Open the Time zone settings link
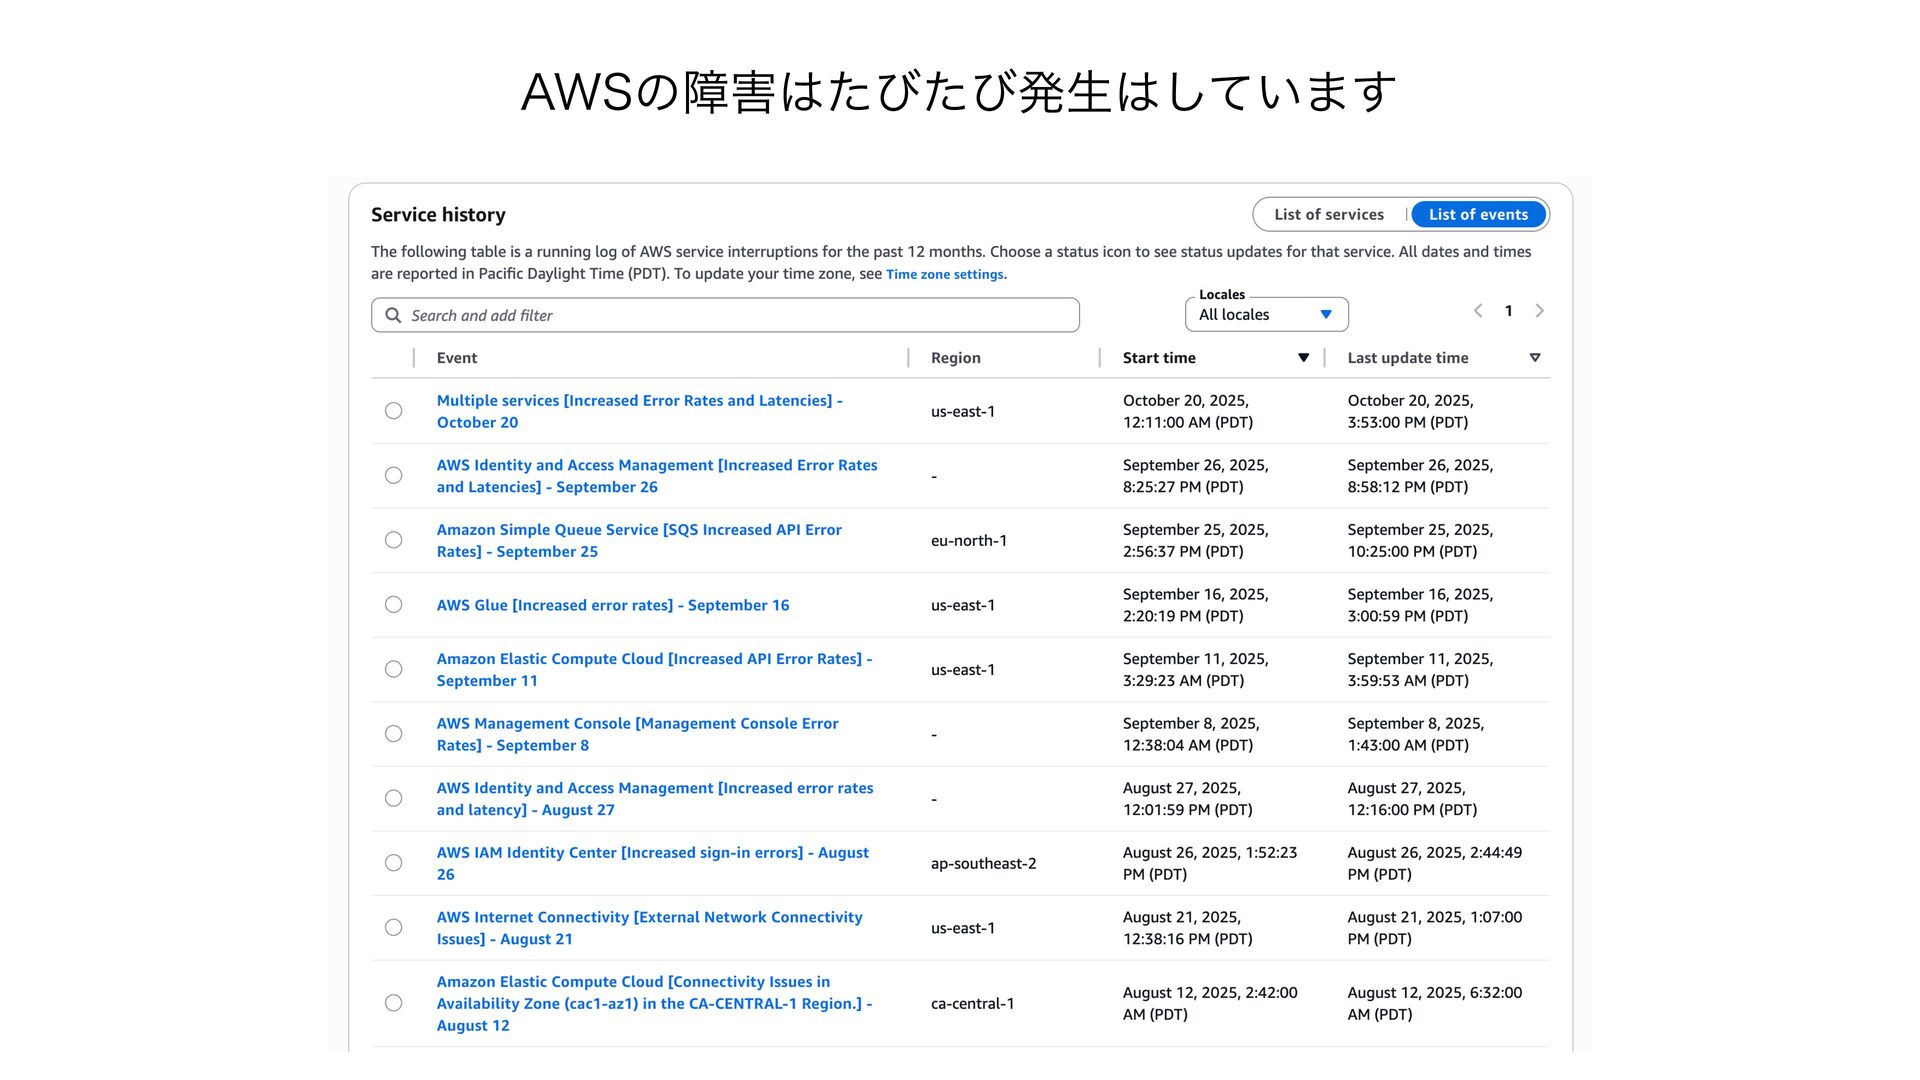1920x1080 pixels. [x=944, y=275]
